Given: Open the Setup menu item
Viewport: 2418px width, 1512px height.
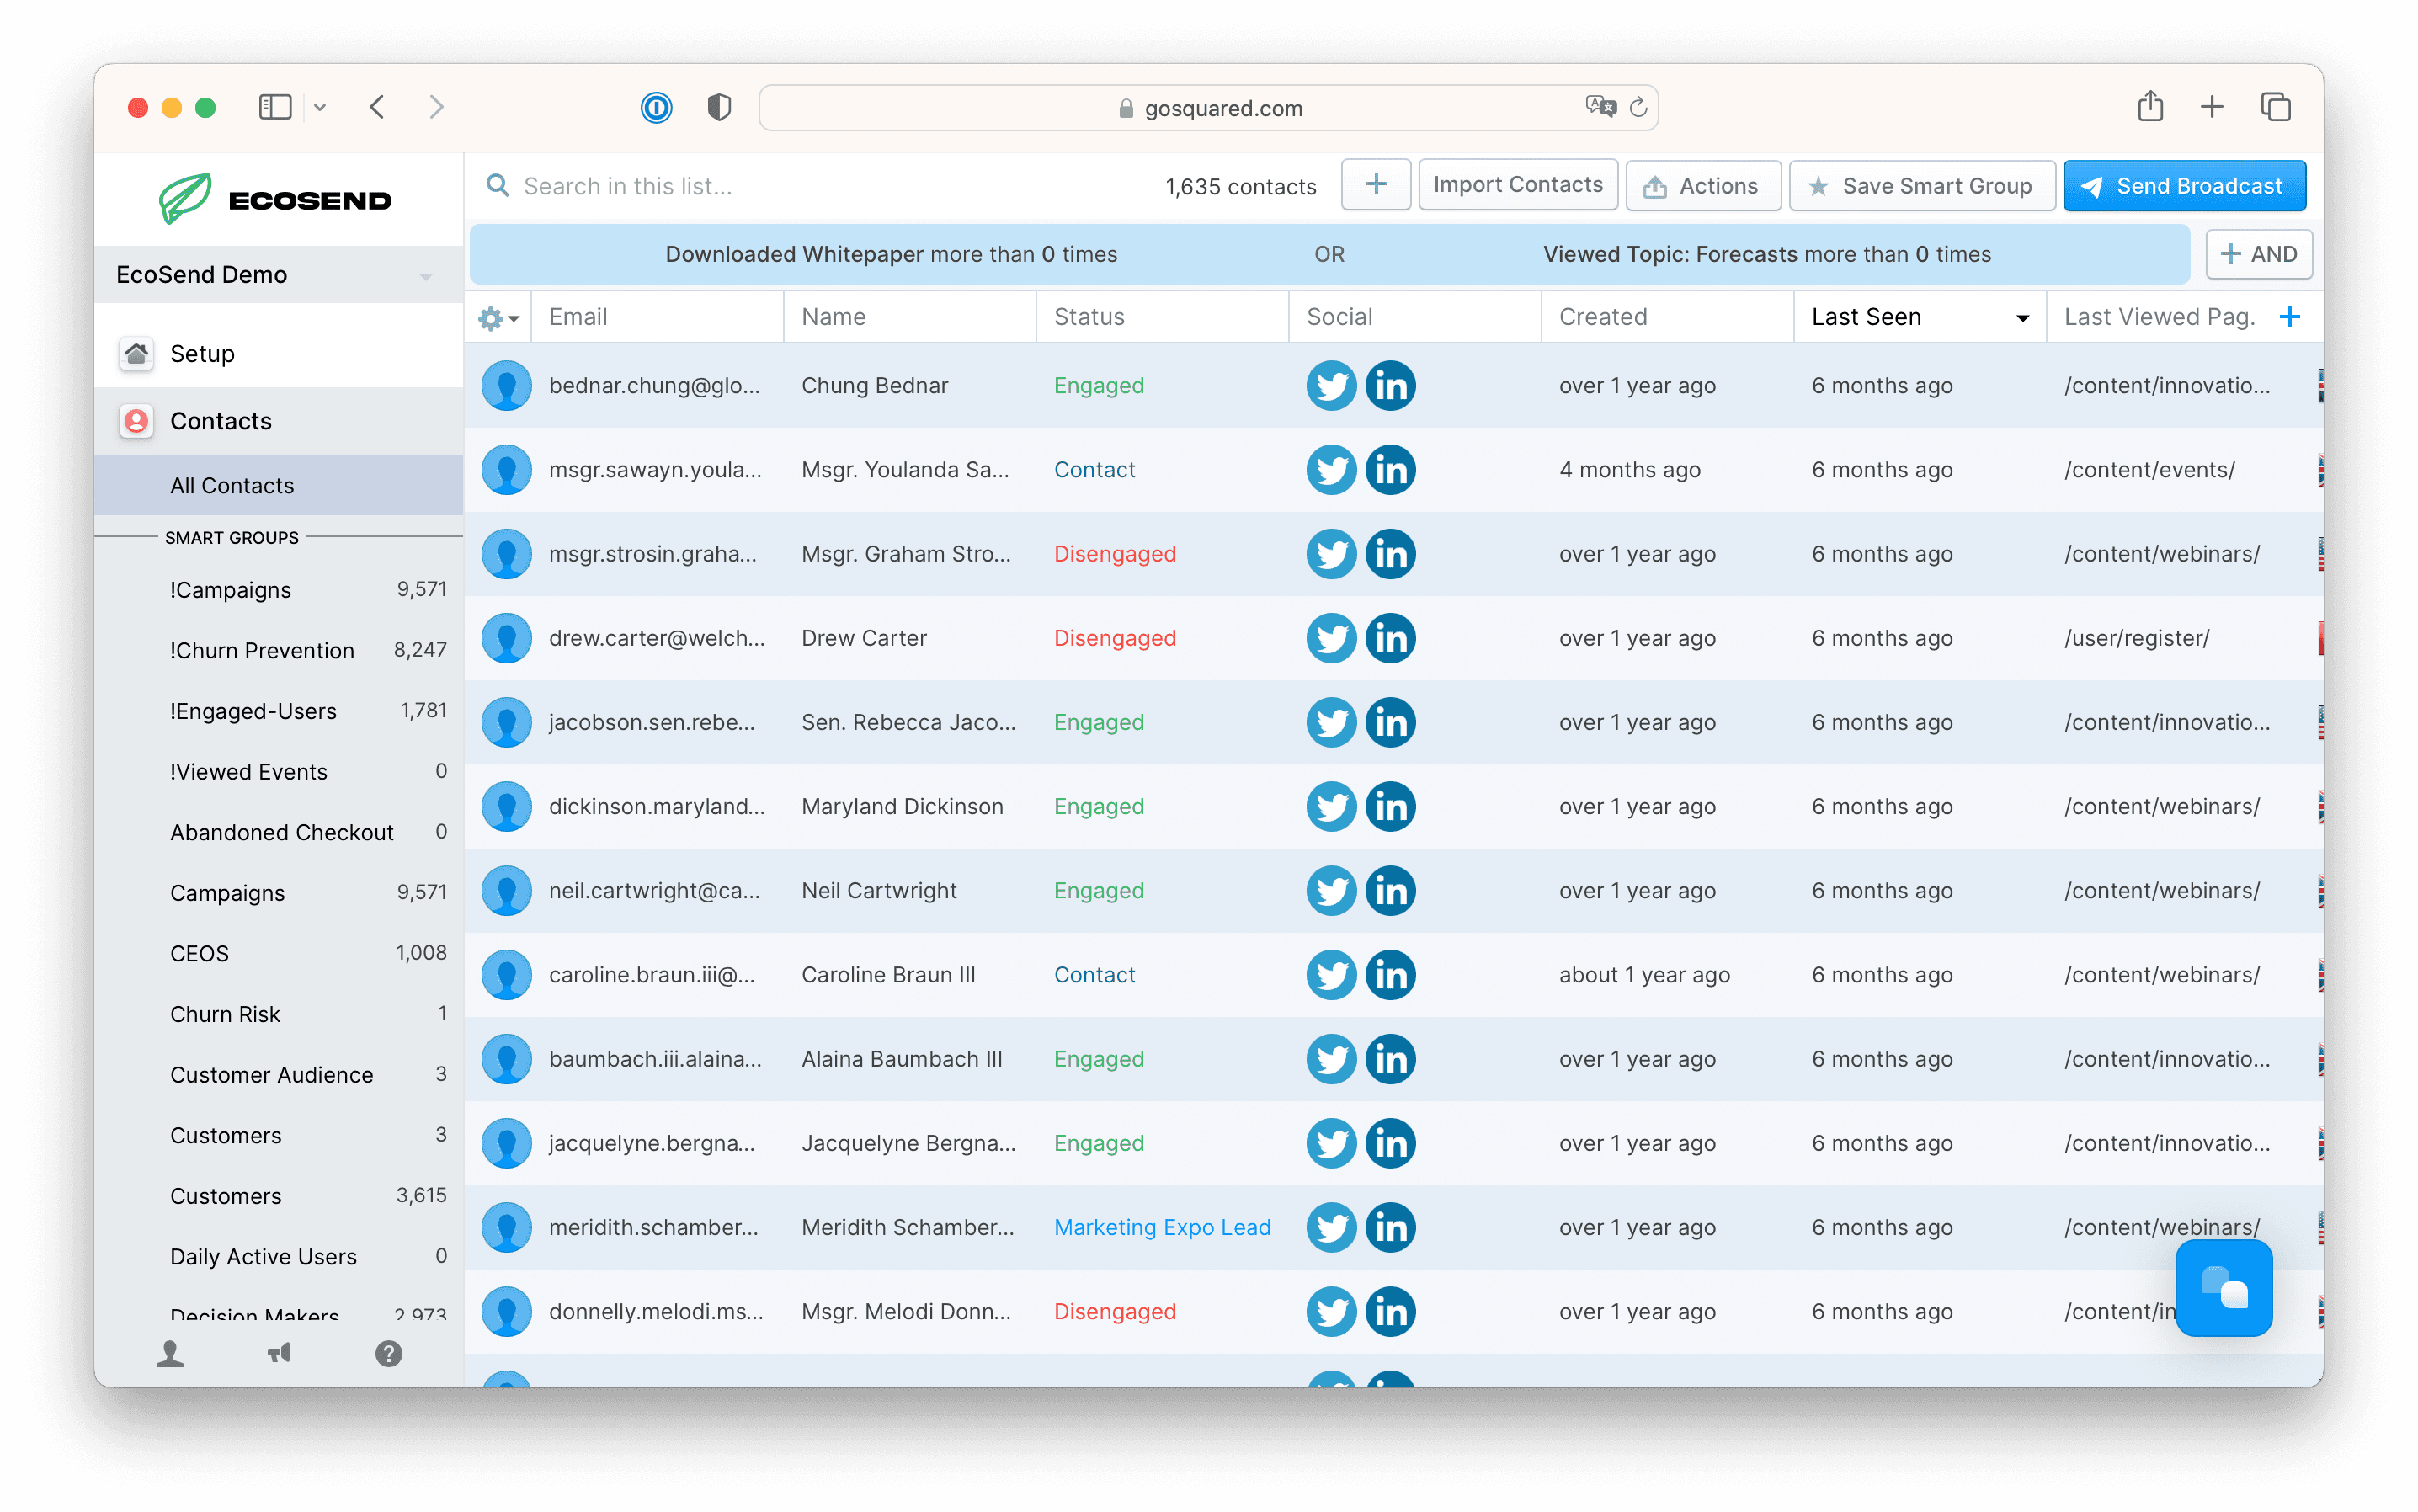Looking at the screenshot, I should [202, 354].
